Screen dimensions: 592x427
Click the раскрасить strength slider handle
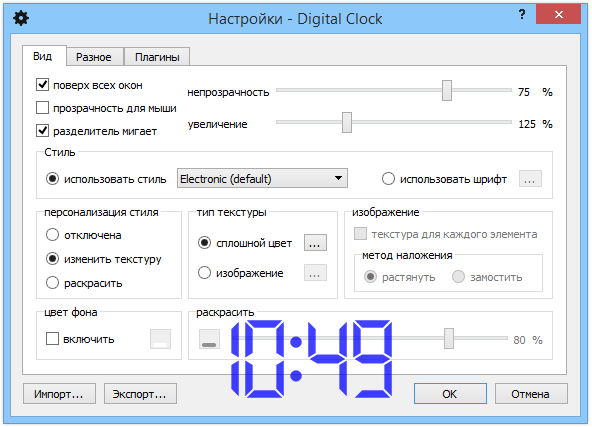pyautogui.click(x=449, y=338)
